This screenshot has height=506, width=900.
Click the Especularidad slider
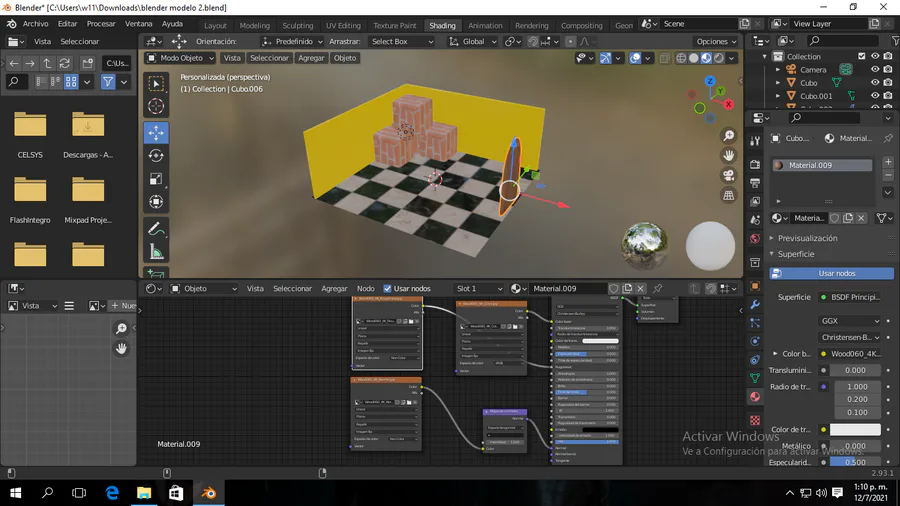point(855,462)
